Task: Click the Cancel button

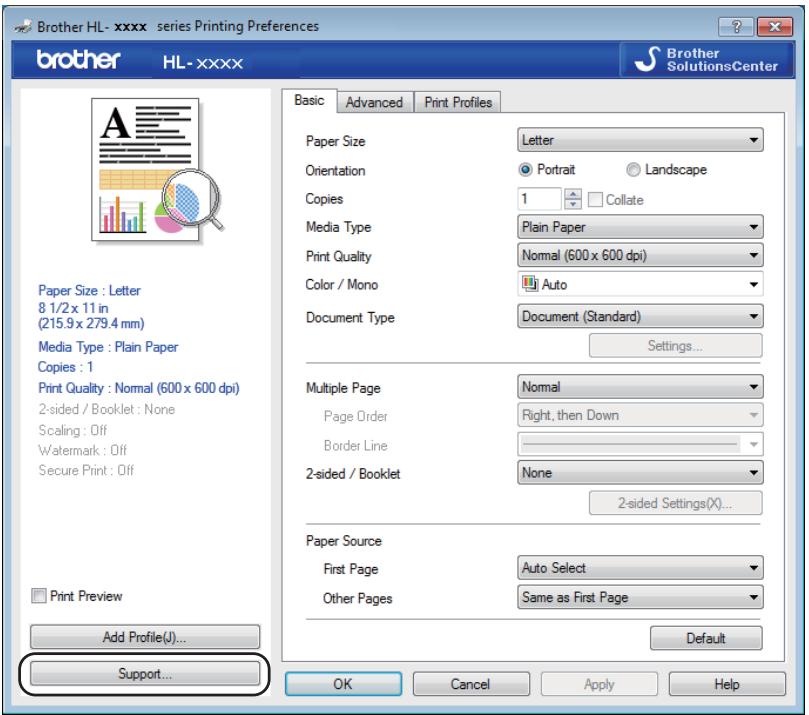Action: [471, 684]
